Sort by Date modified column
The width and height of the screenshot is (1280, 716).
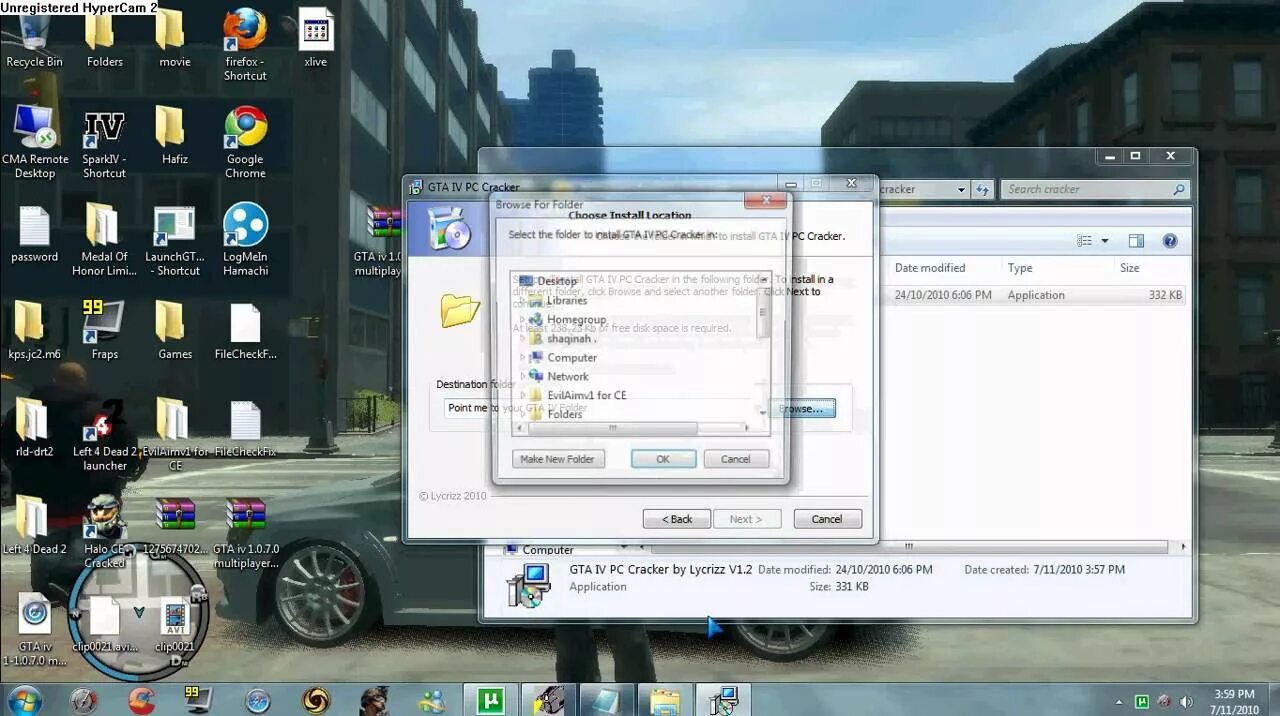[x=929, y=268]
